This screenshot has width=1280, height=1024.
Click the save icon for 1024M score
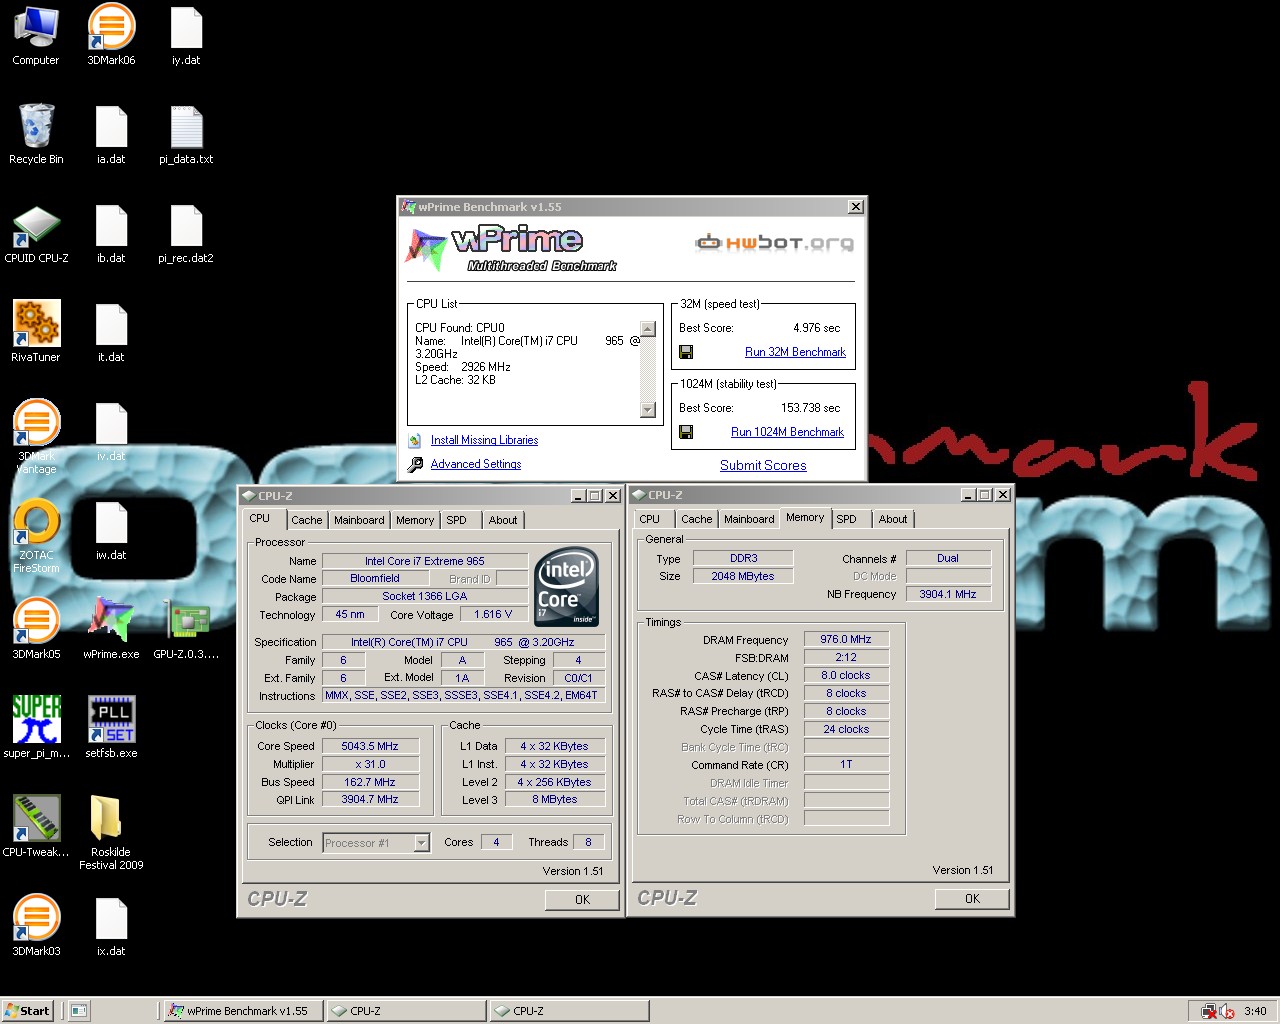[686, 432]
